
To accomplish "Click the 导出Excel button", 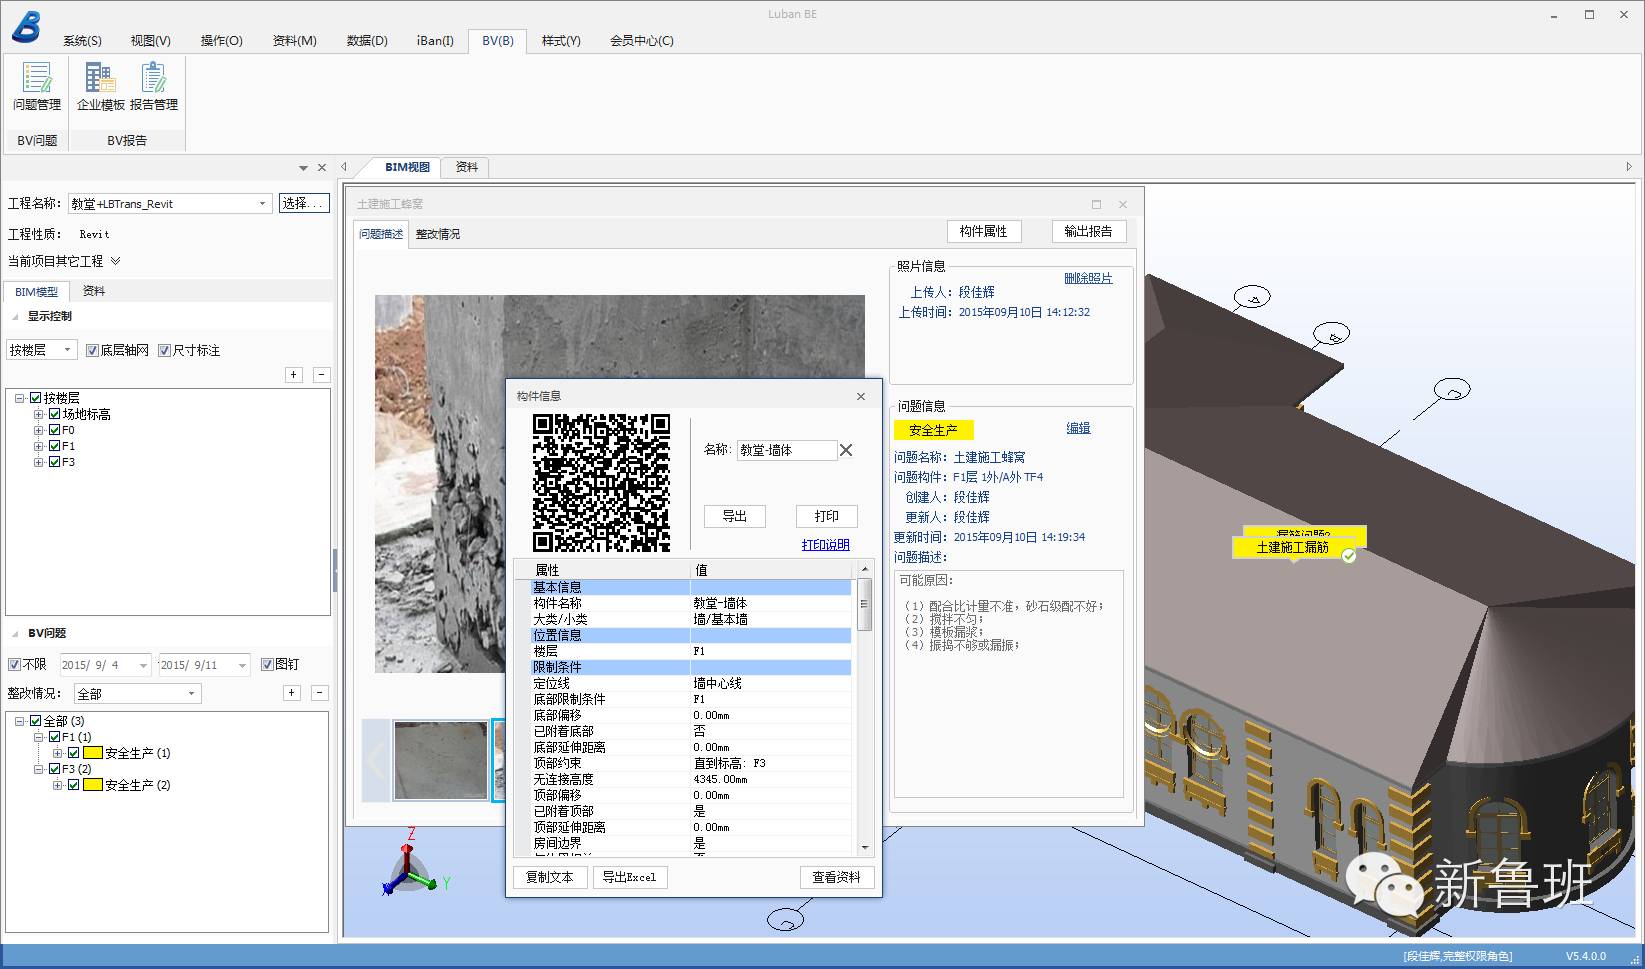I will 630,878.
